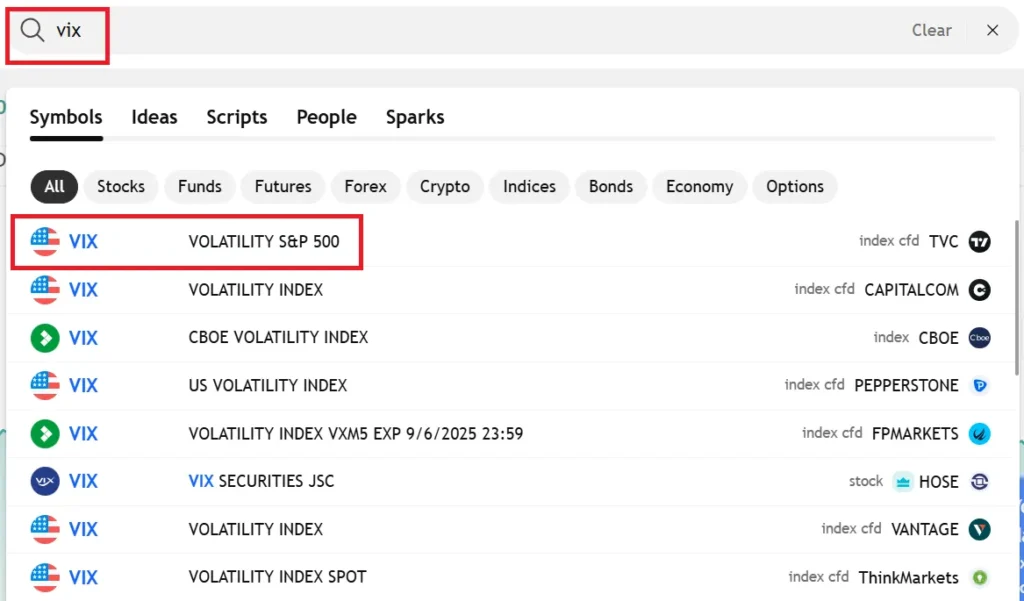The width and height of the screenshot is (1024, 601).
Task: Click the FPMARKETS exchange logo icon
Action: (x=979, y=434)
